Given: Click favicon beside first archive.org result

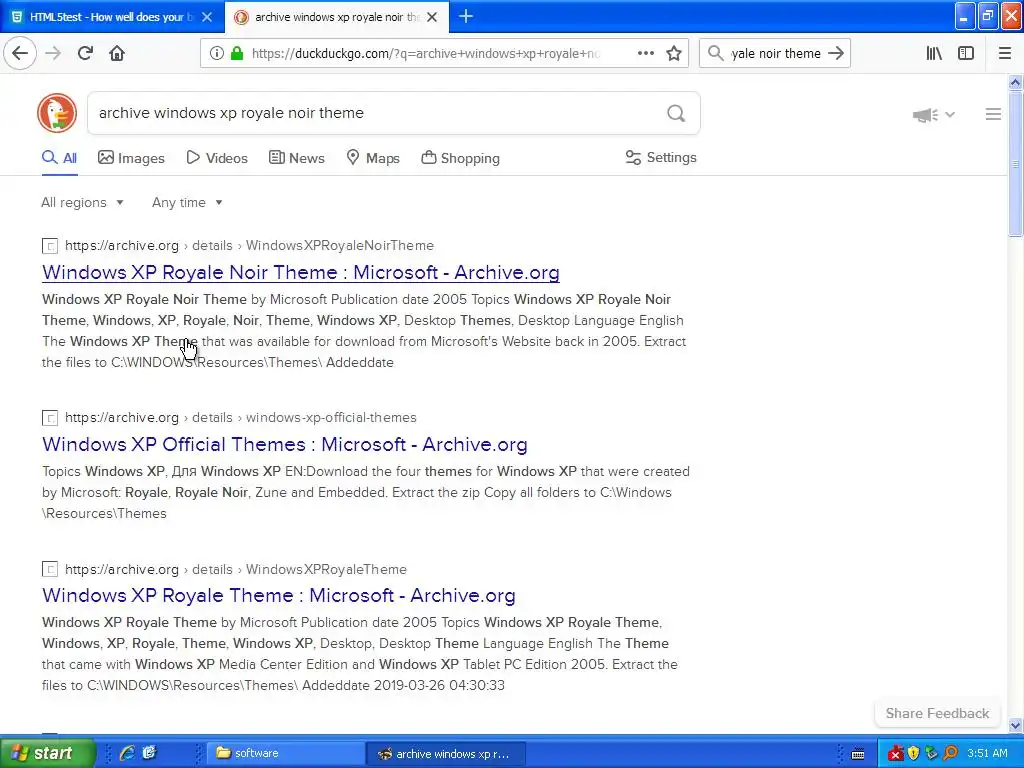Looking at the screenshot, I should click(50, 246).
